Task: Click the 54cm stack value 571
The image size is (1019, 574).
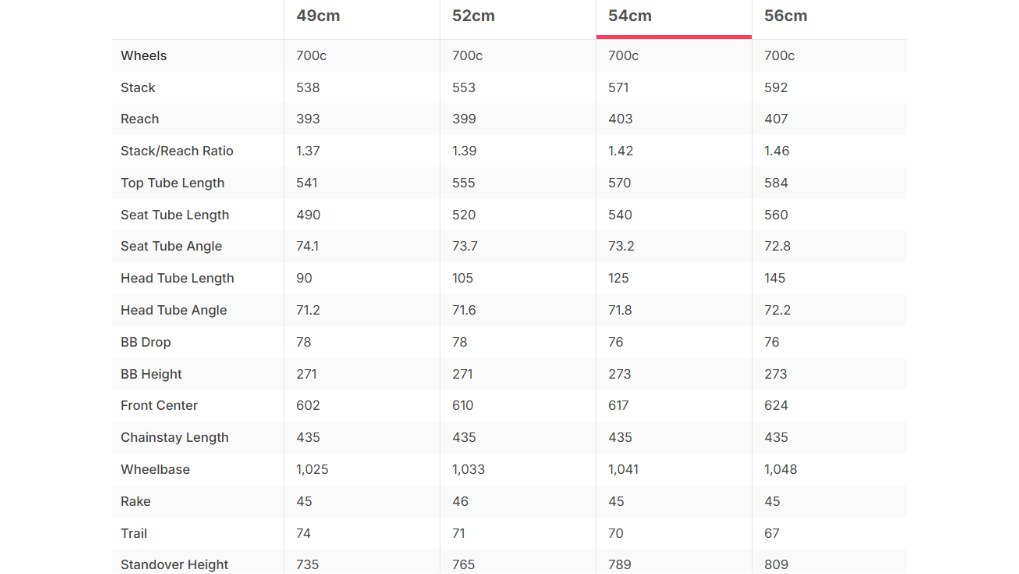Action: 619,88
